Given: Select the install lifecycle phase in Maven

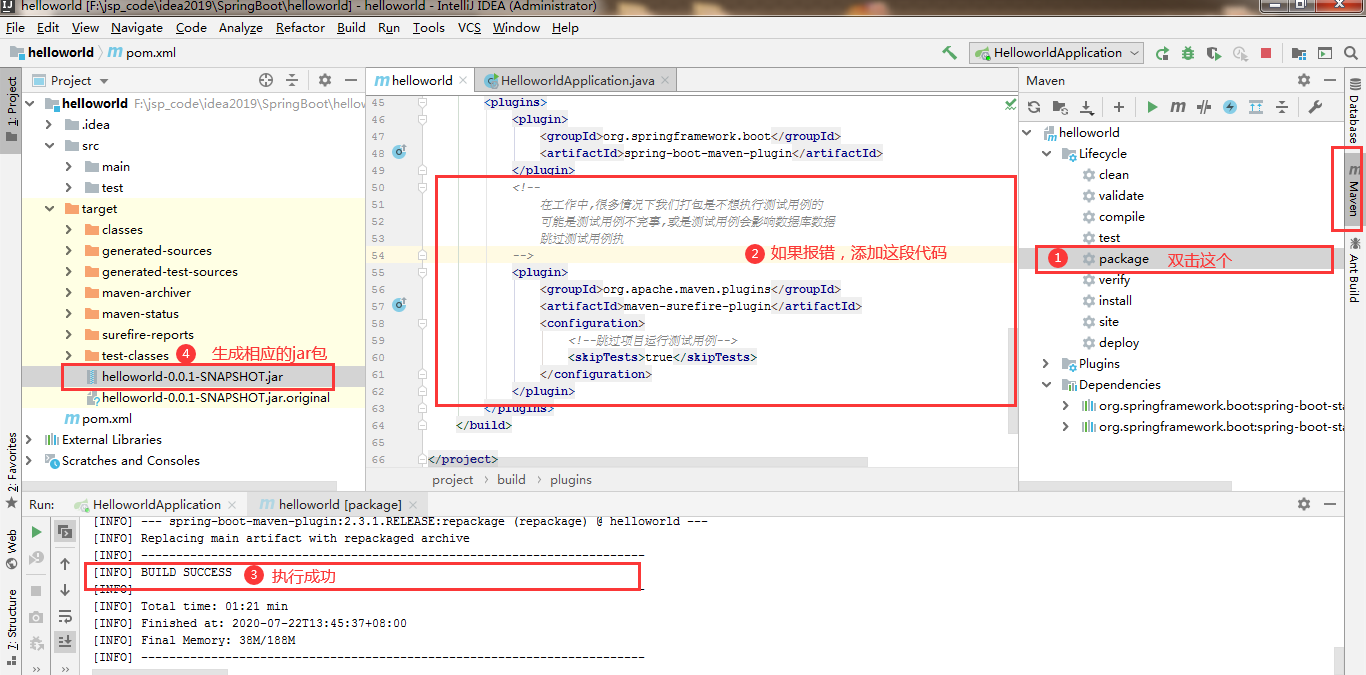Looking at the screenshot, I should (1115, 301).
